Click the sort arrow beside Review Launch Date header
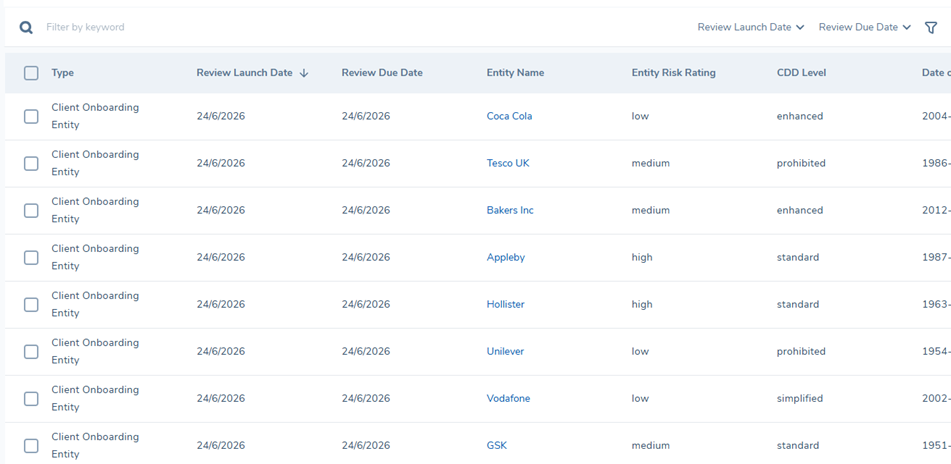Screen dimensions: 951x464 pyautogui.click(x=304, y=73)
